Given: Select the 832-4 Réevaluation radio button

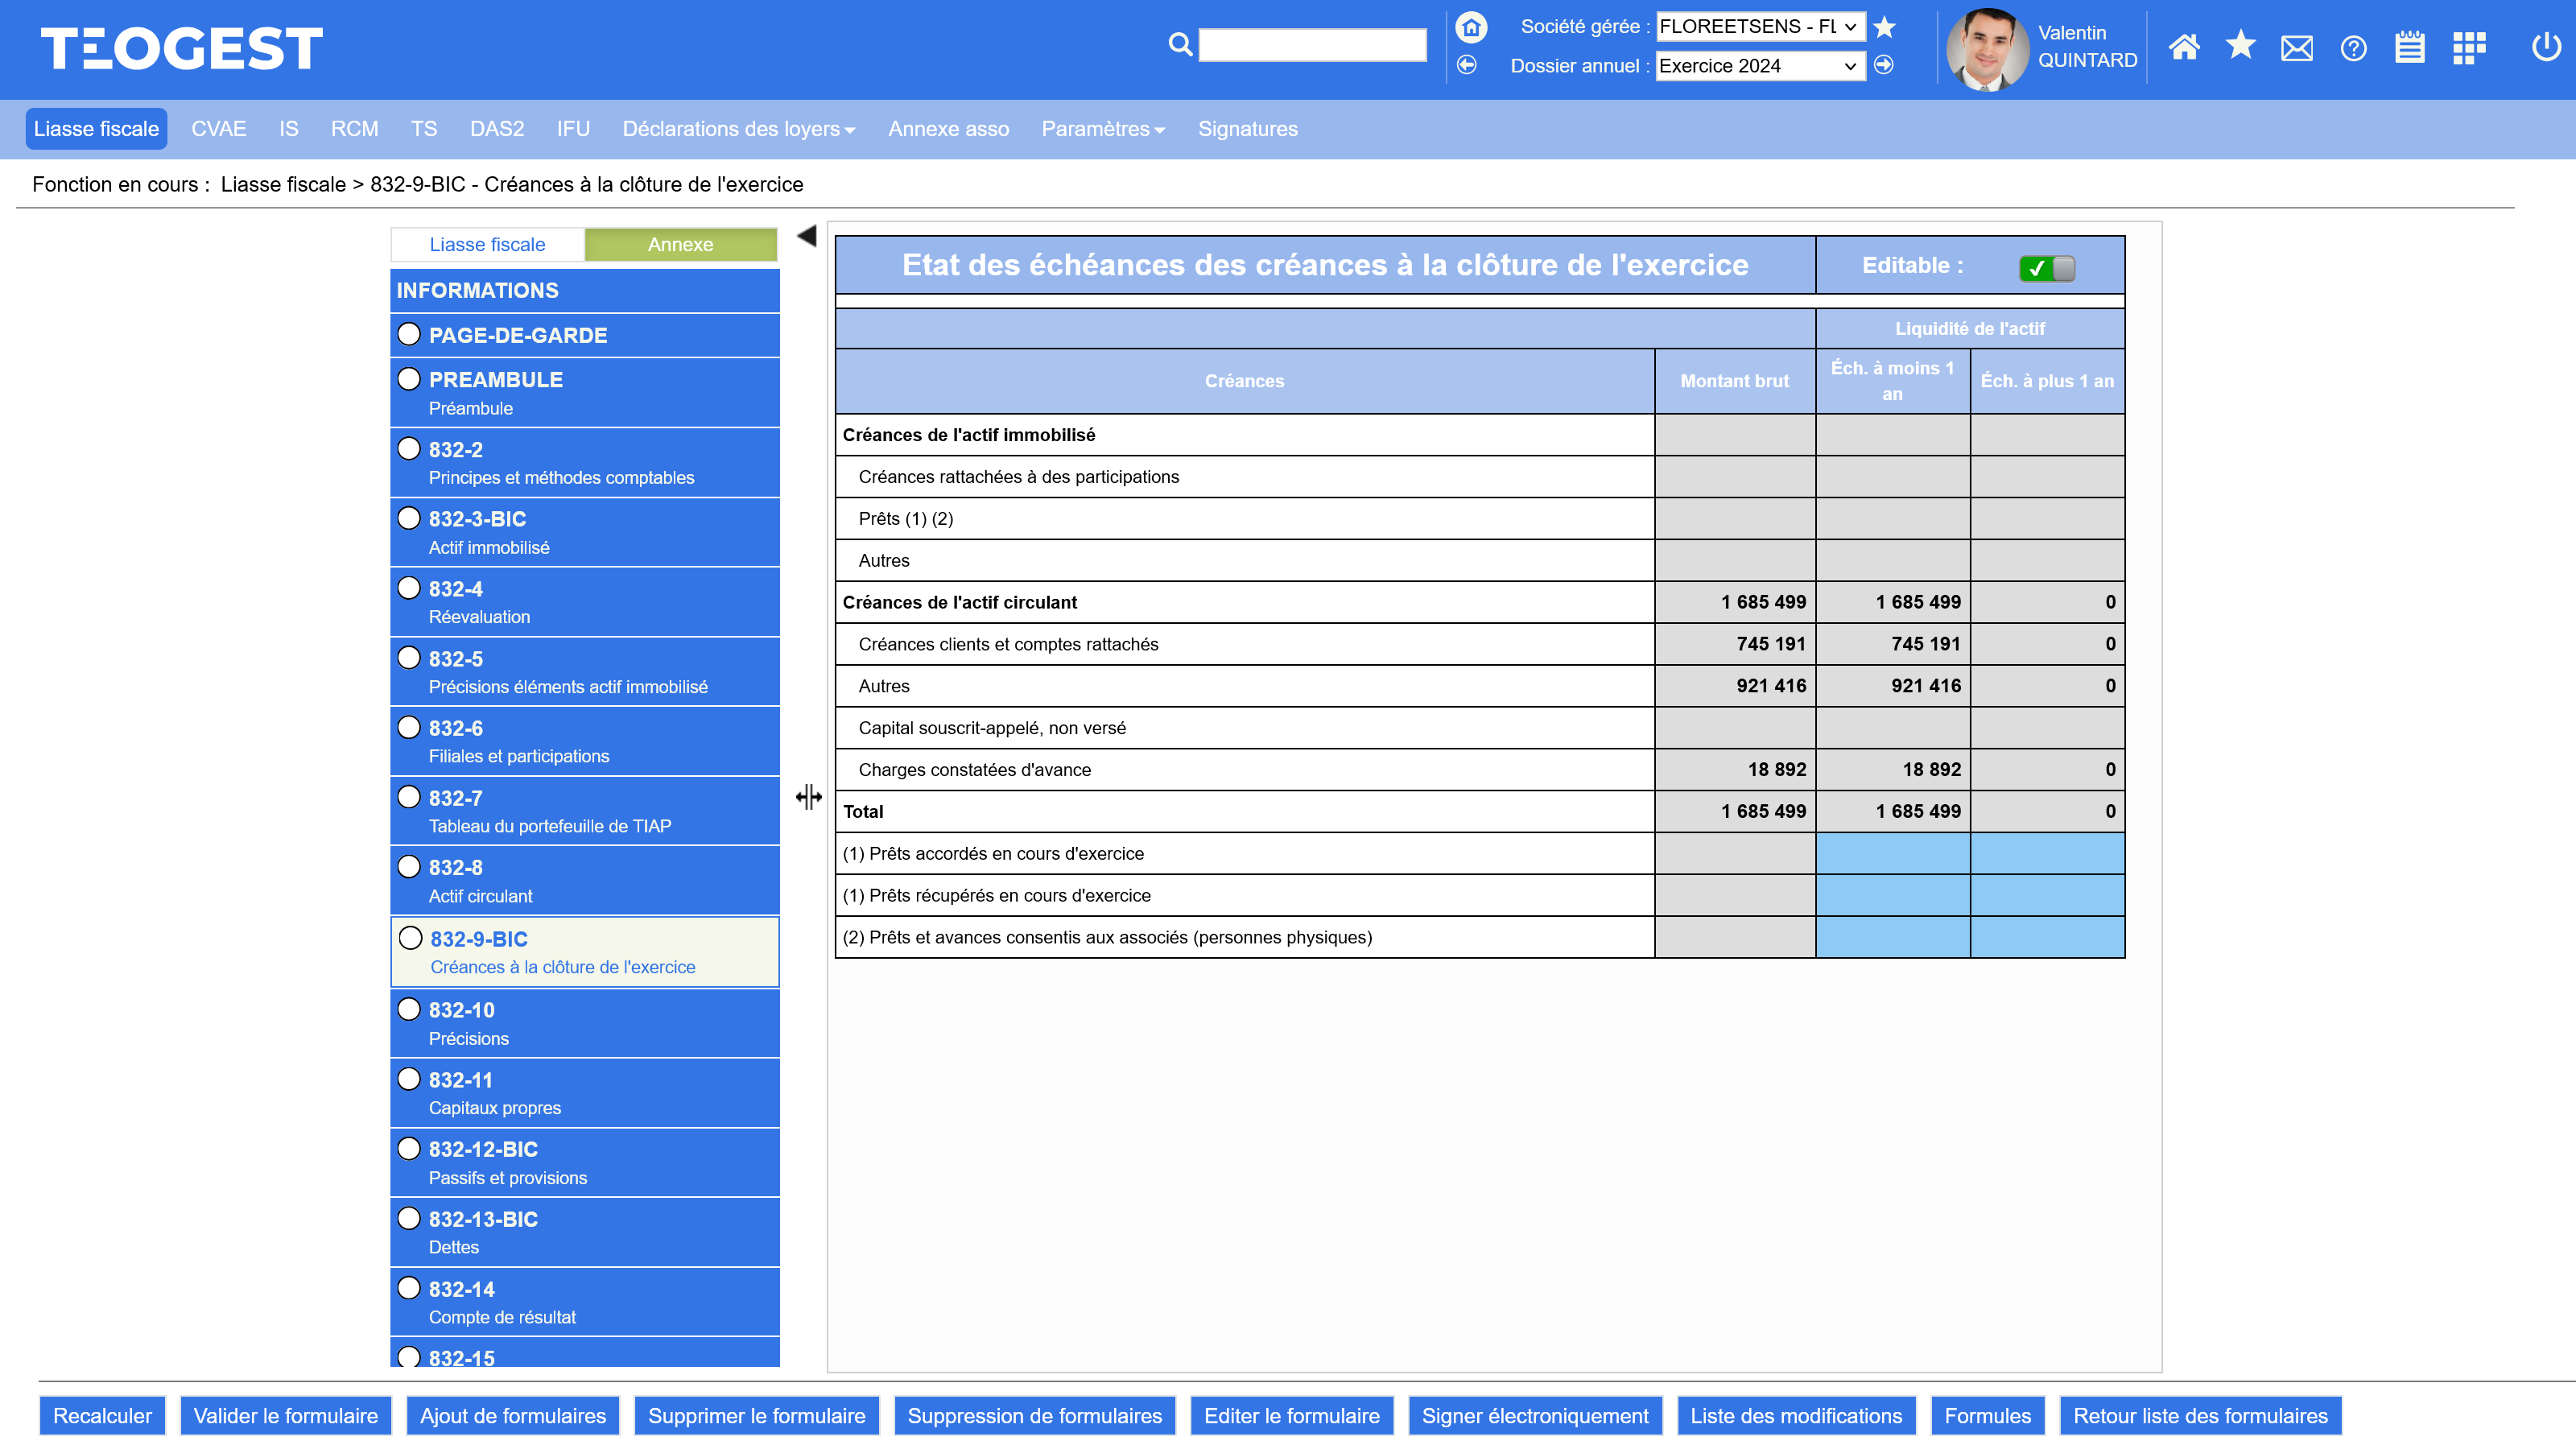Looking at the screenshot, I should (x=409, y=587).
